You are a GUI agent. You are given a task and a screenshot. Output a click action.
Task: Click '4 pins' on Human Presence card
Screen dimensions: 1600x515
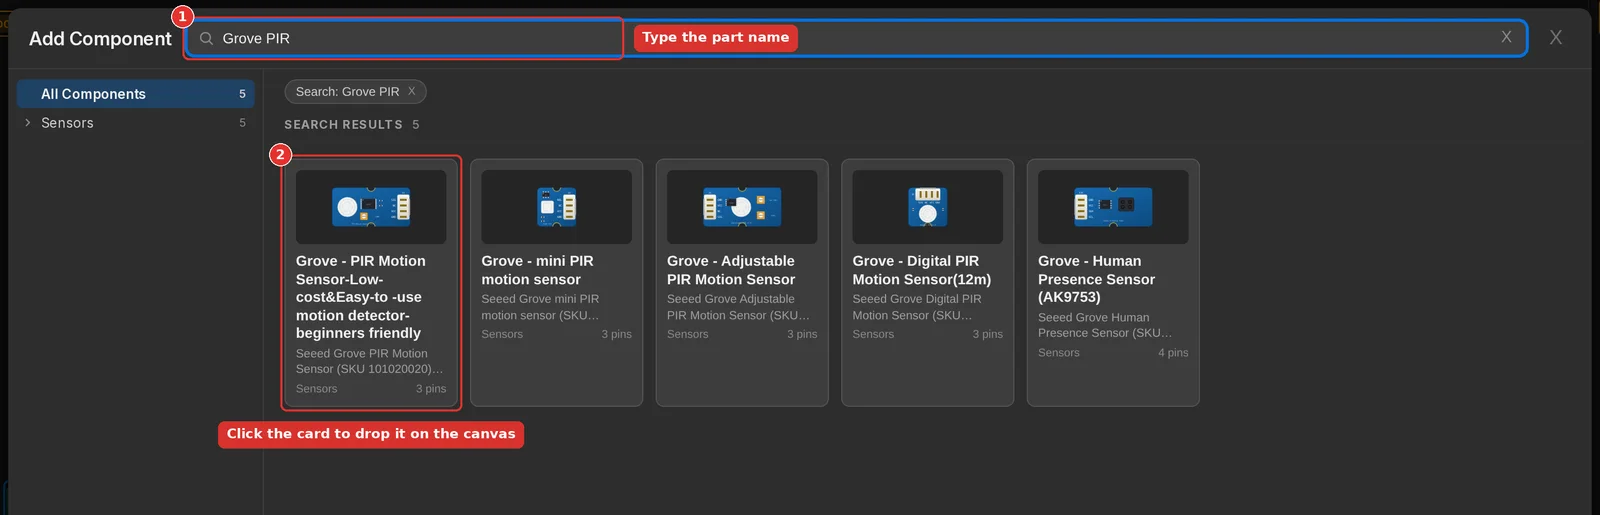click(x=1173, y=353)
